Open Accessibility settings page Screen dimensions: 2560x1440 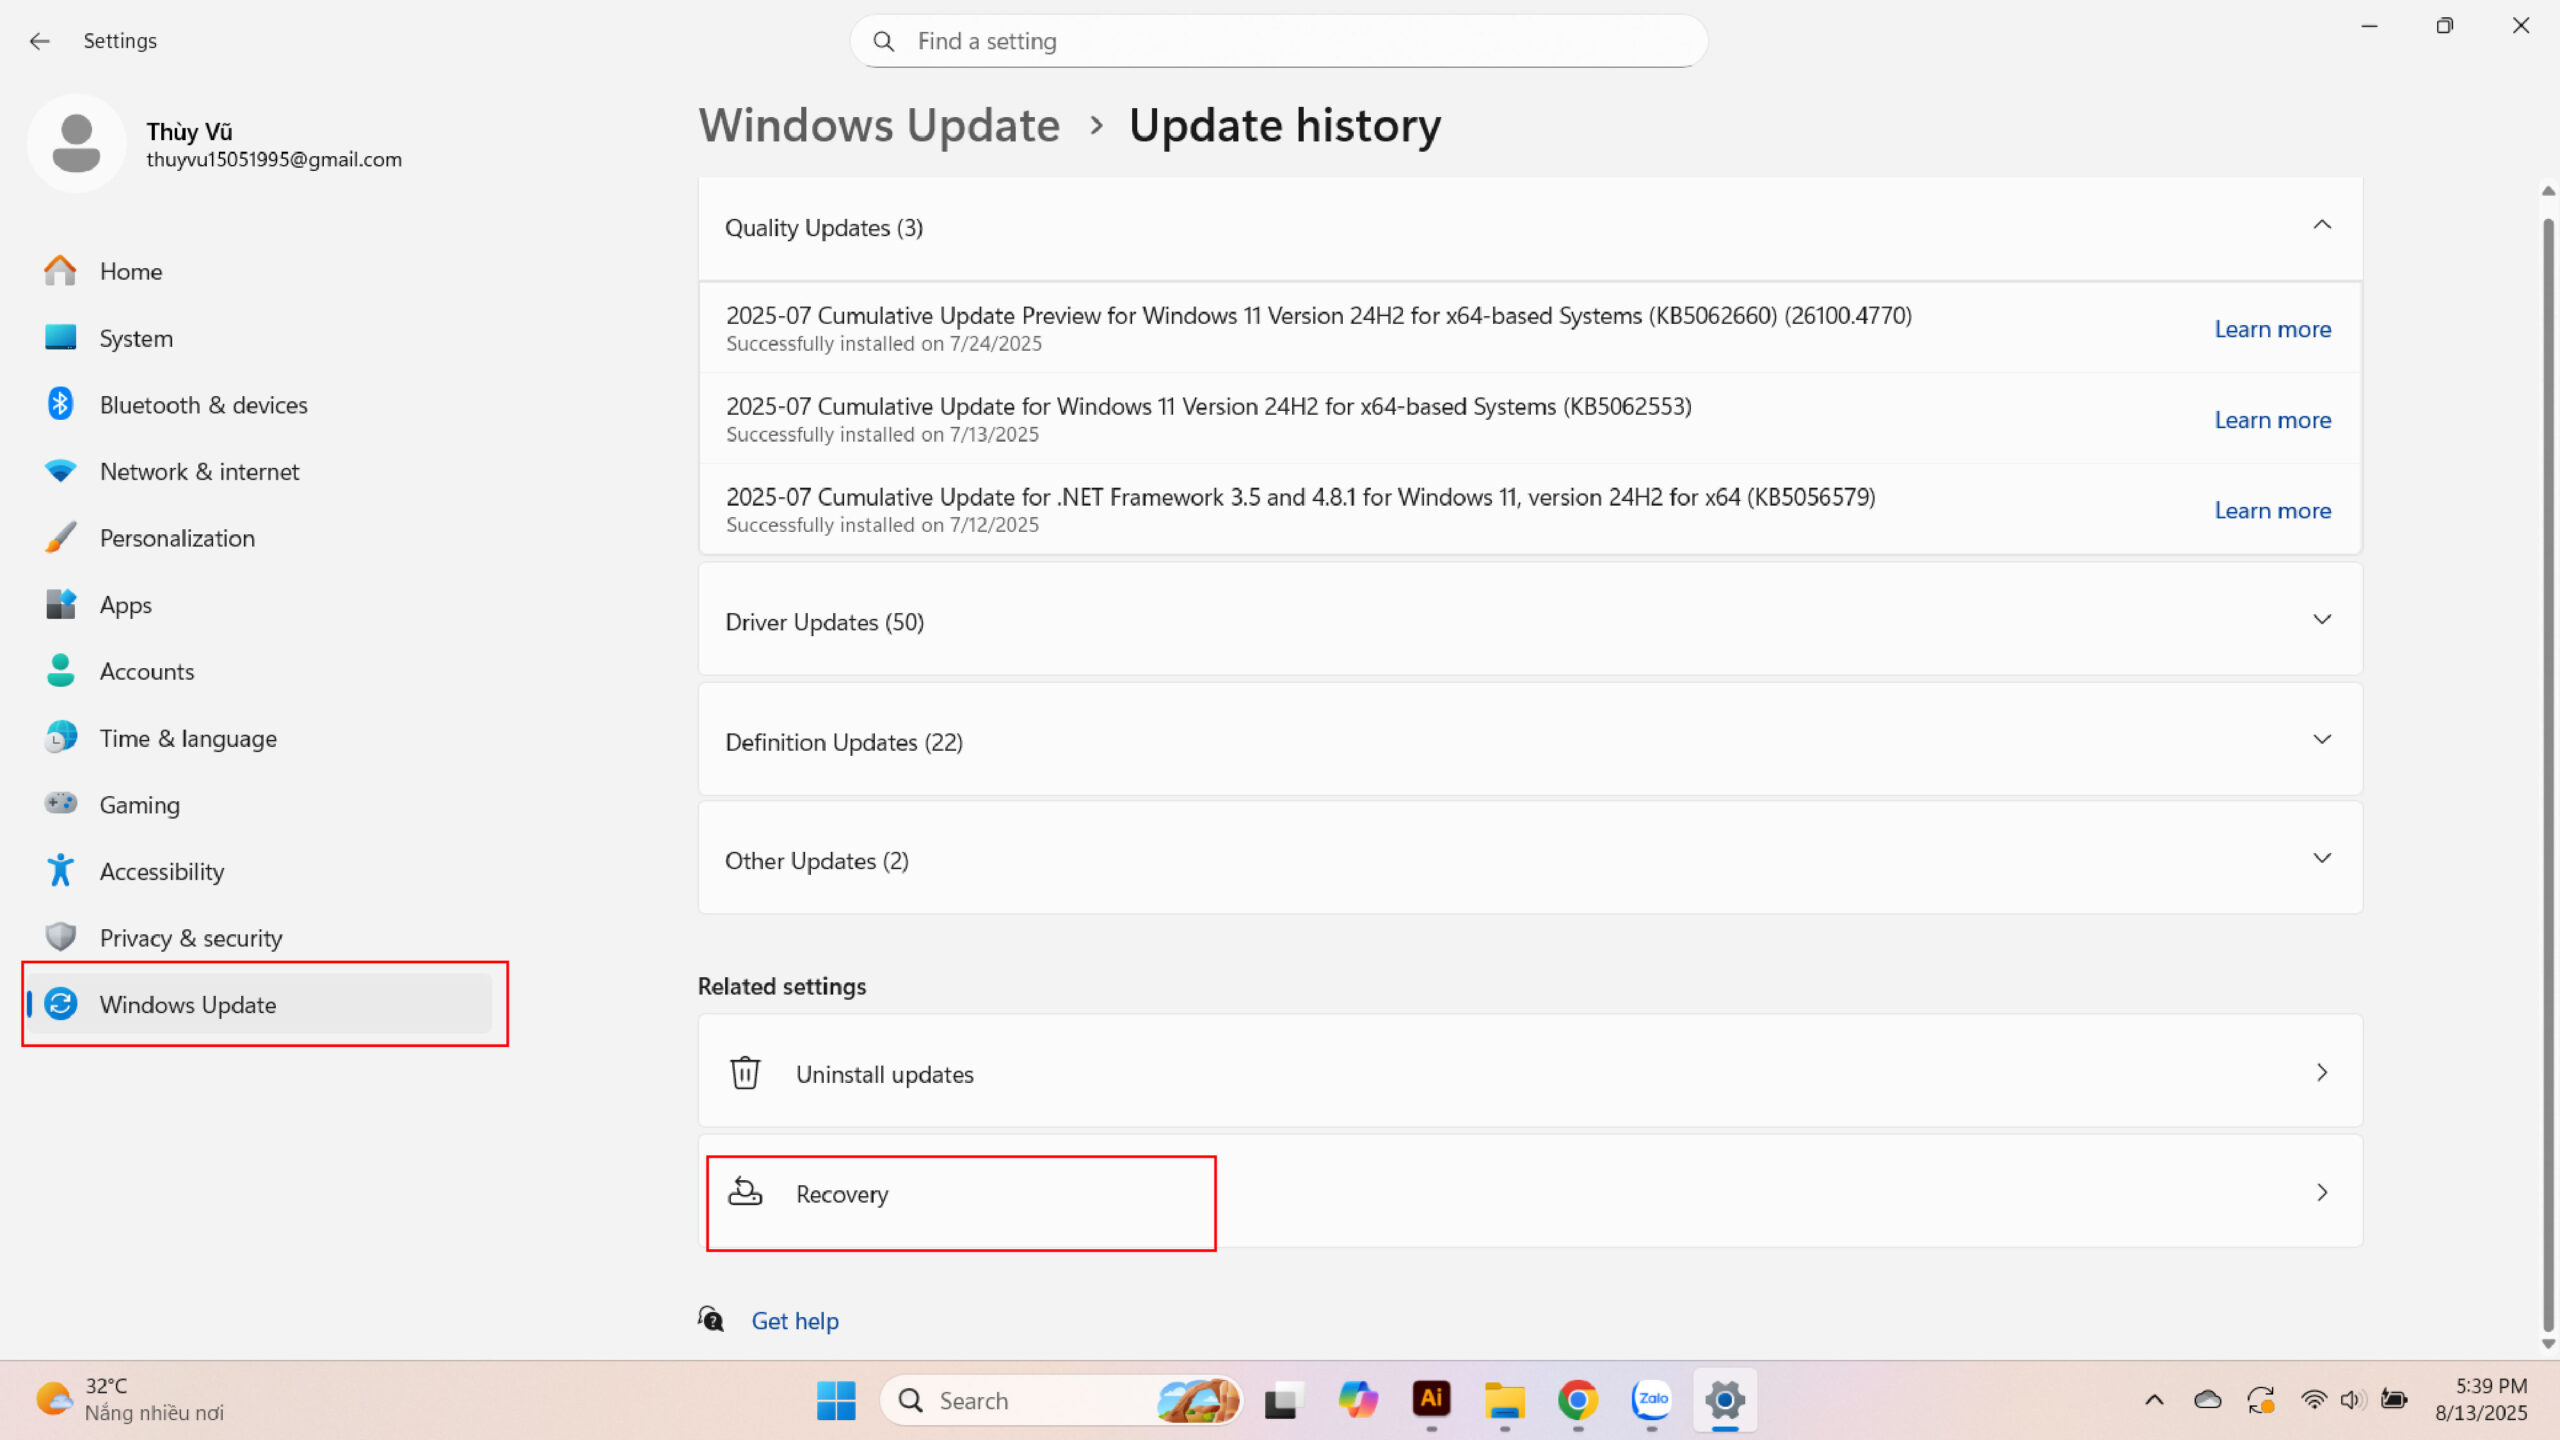[x=161, y=872]
